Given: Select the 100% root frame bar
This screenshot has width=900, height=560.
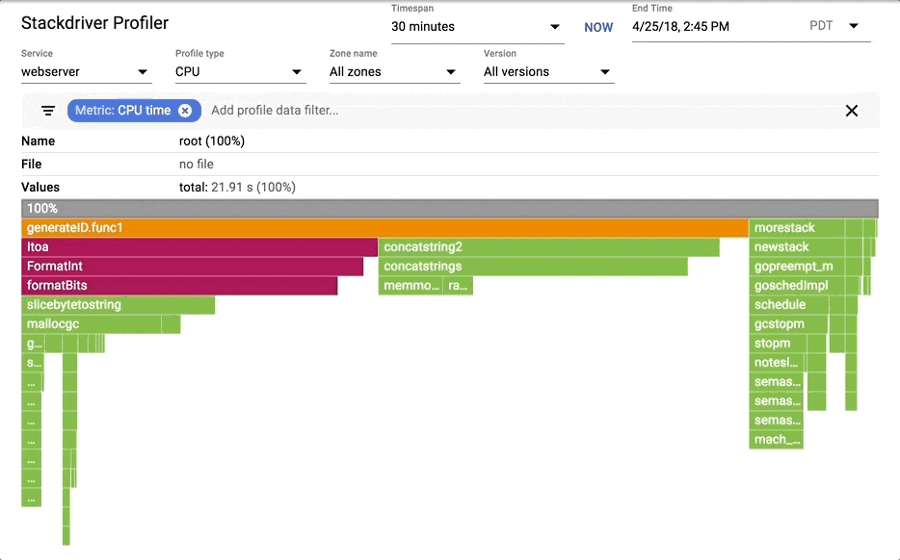Looking at the screenshot, I should (450, 209).
